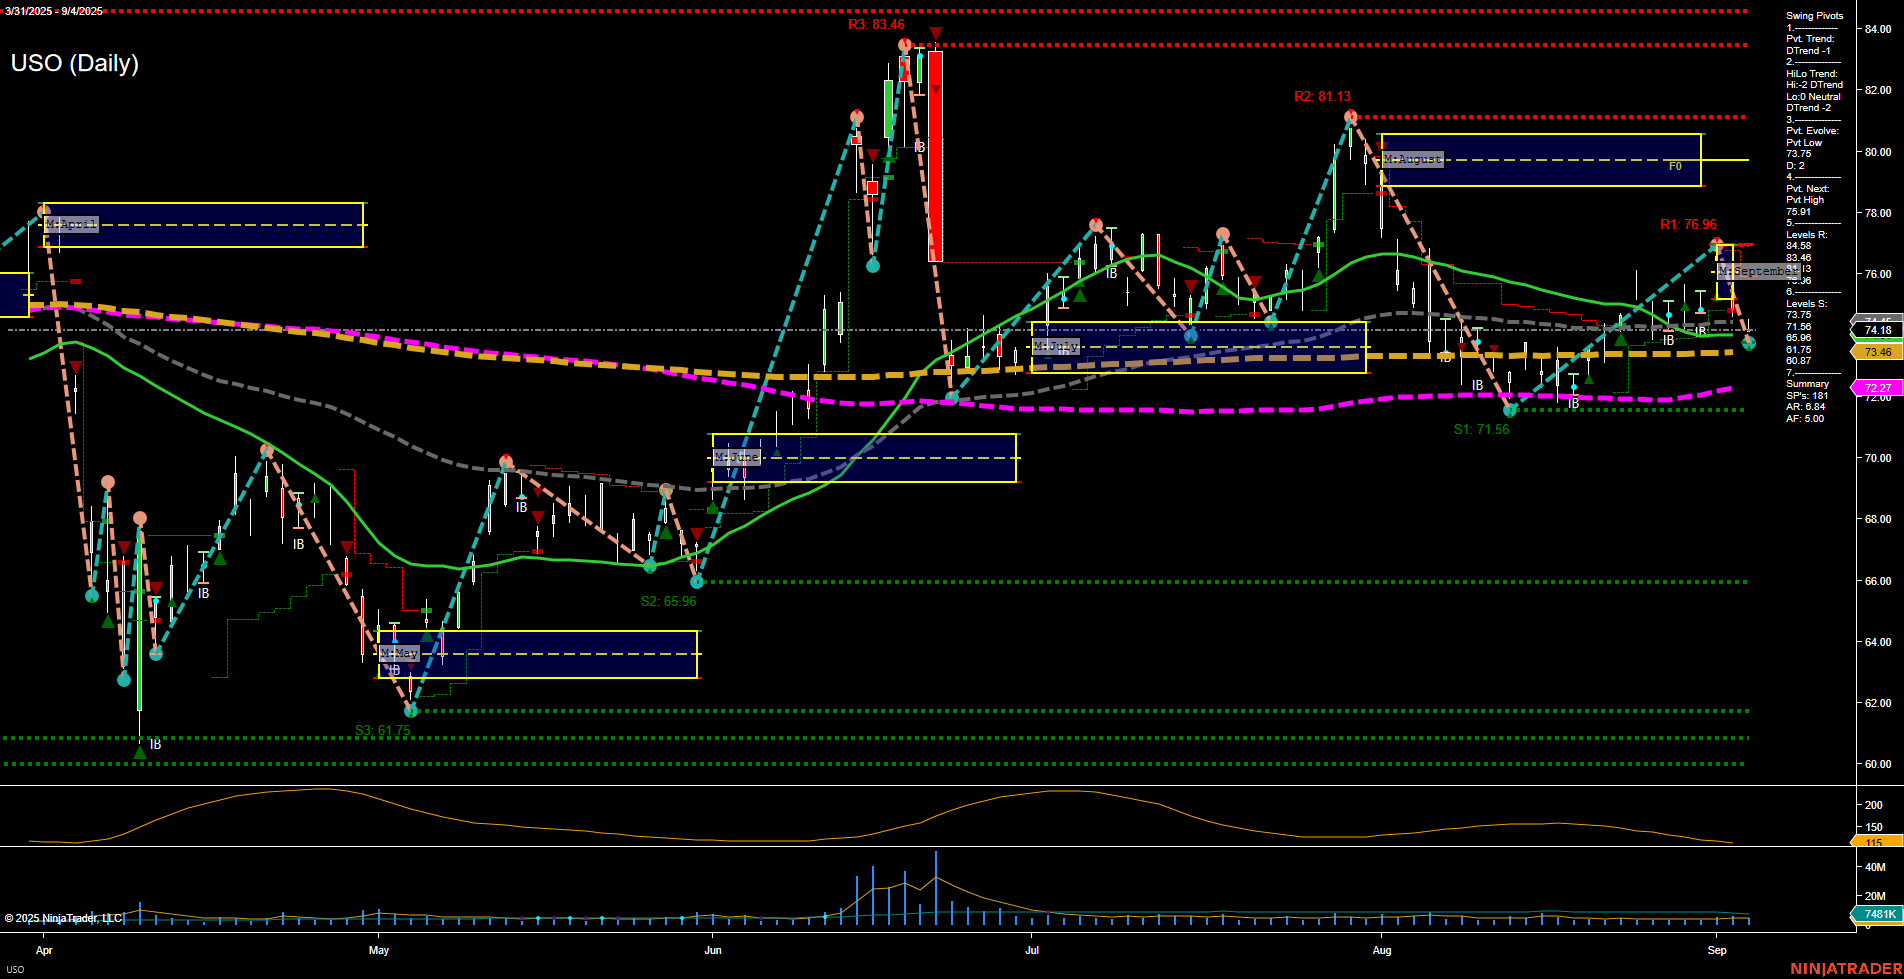
Task: Click the S2: 65.96 support label
Action: (x=668, y=601)
